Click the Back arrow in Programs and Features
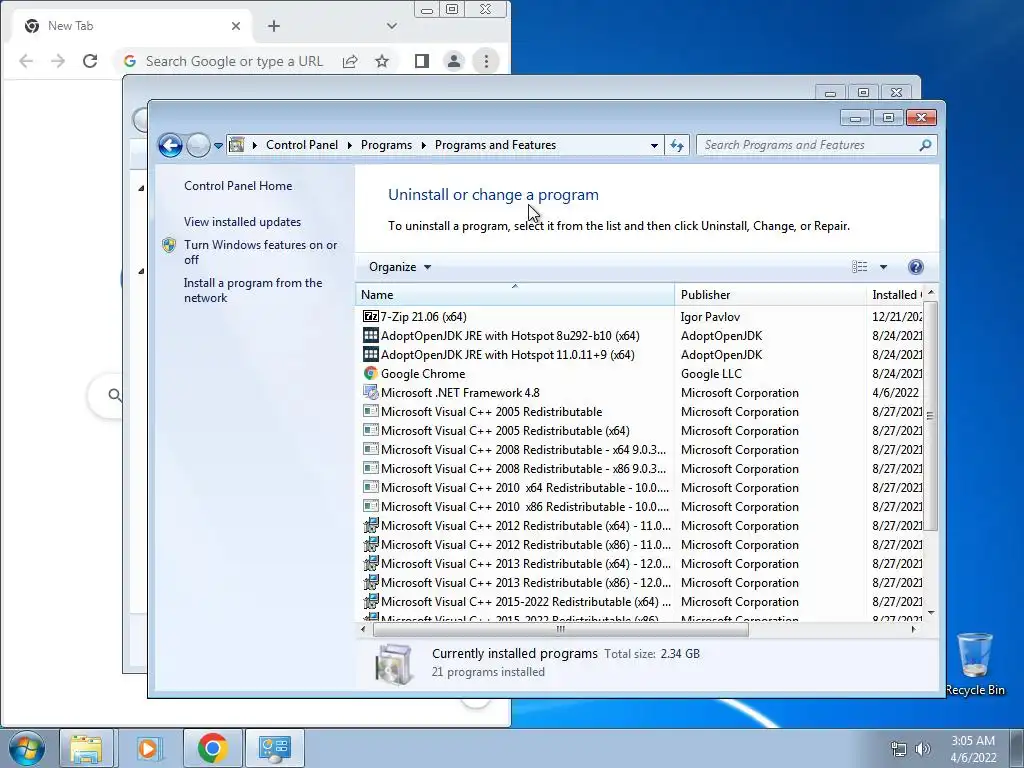 point(170,145)
